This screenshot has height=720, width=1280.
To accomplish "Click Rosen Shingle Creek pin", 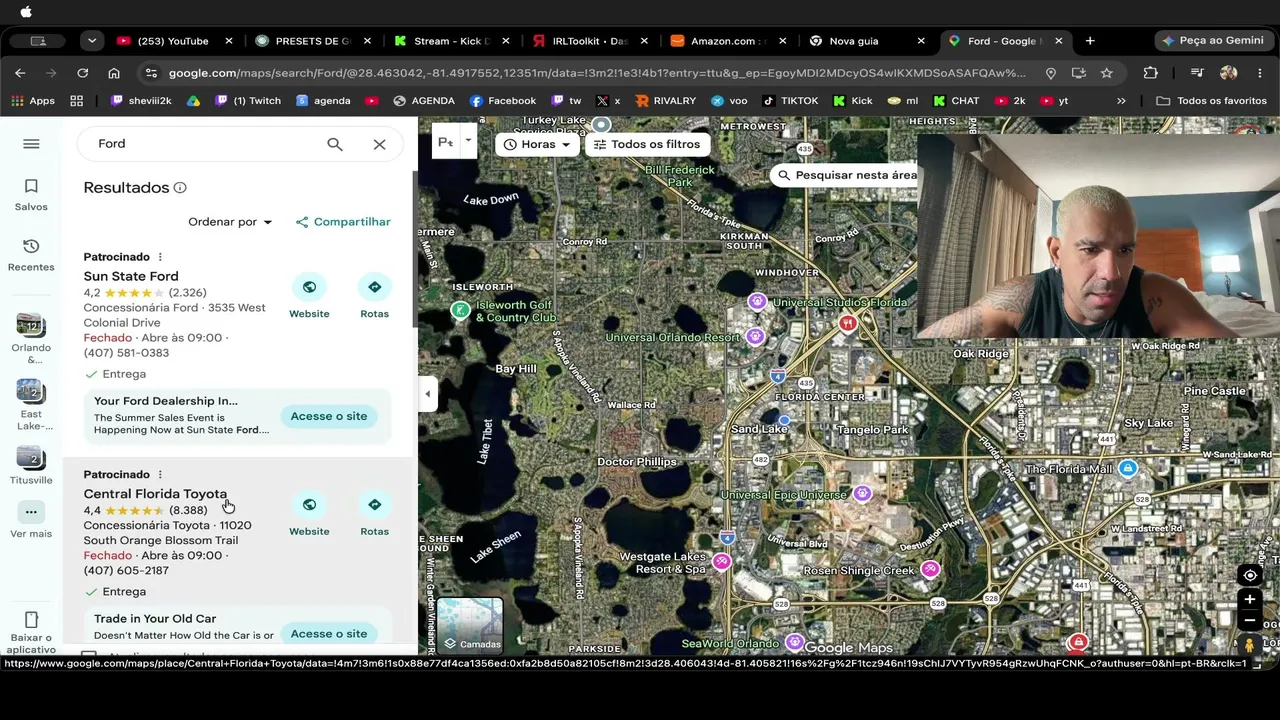I will pos(930,569).
